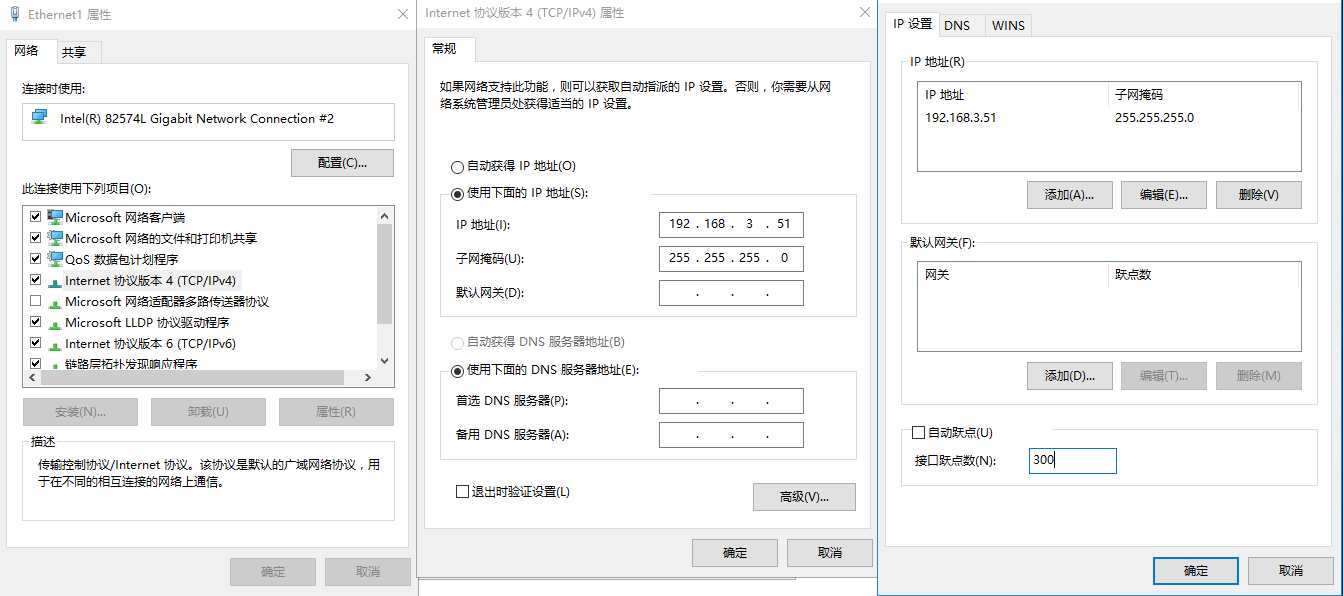
Task: Click 添加(A)... to add an IP address
Action: click(x=1069, y=195)
